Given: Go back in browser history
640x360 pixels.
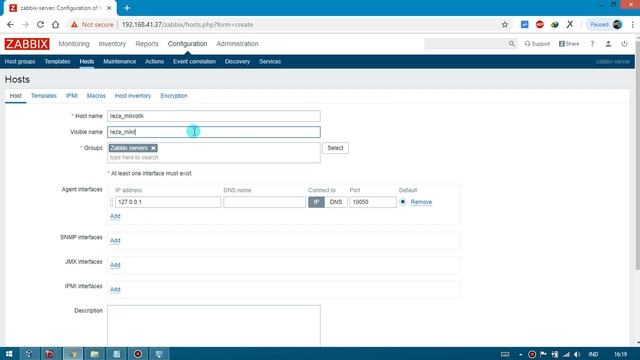Looking at the screenshot, I should pyautogui.click(x=10, y=24).
